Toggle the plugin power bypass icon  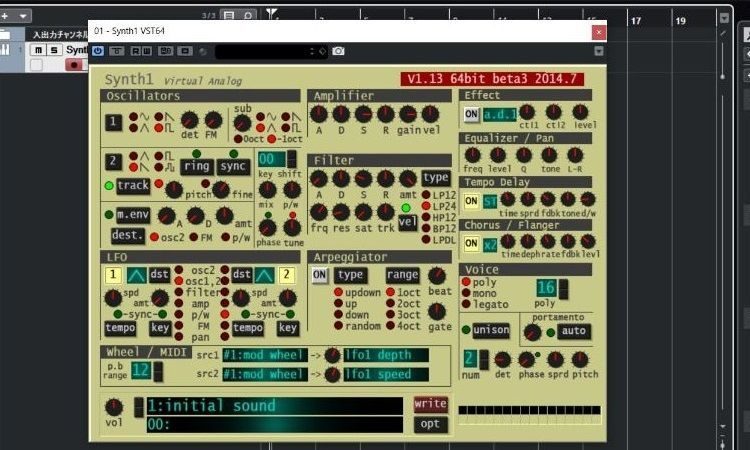tap(98, 51)
